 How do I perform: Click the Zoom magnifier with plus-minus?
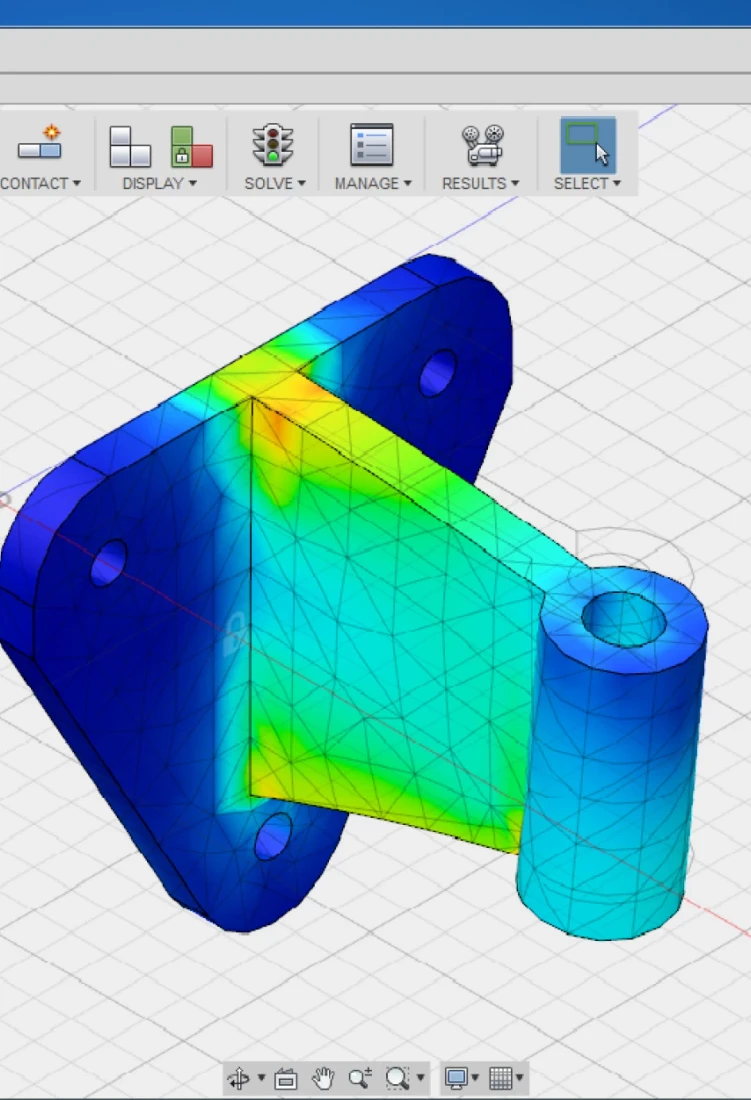click(x=360, y=1078)
